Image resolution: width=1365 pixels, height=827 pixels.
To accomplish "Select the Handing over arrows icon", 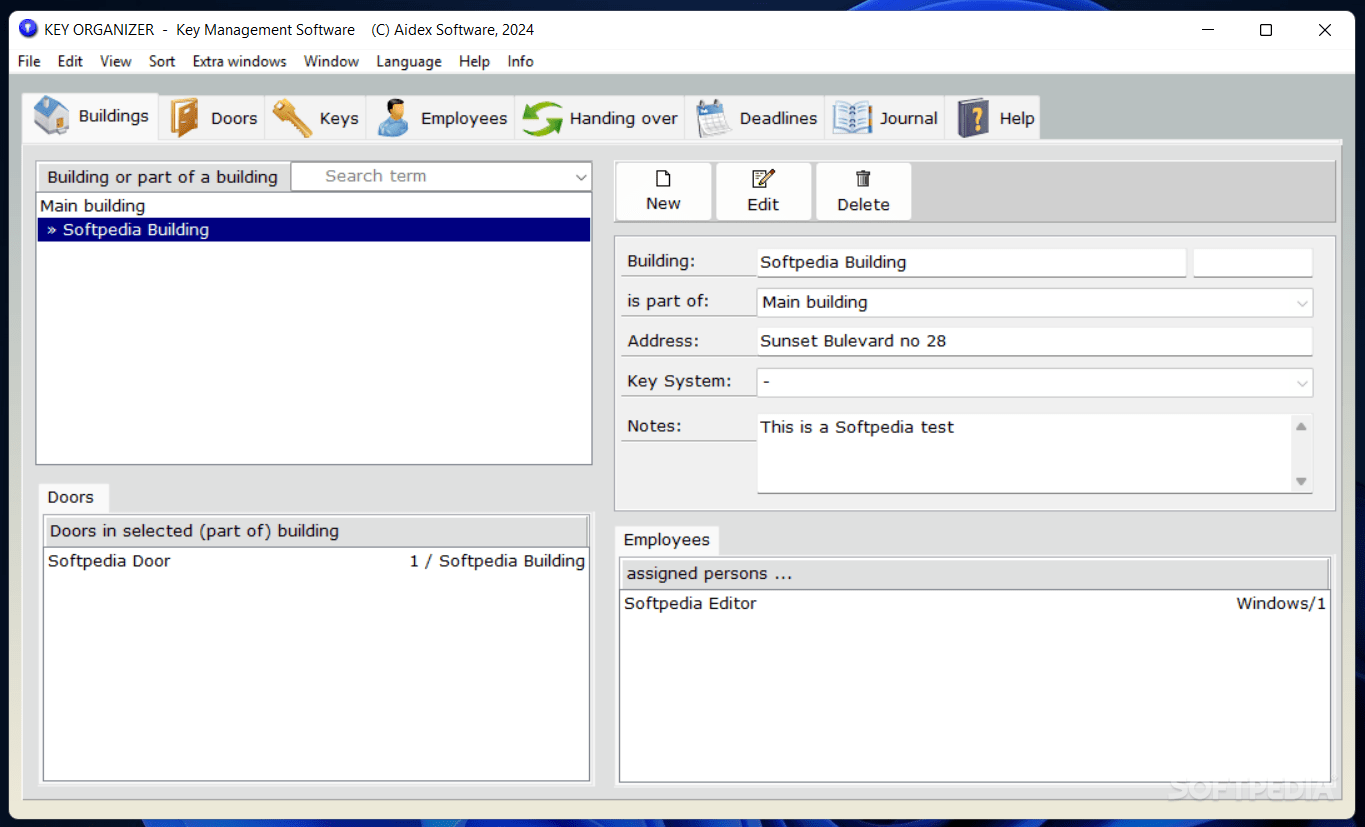I will (x=542, y=116).
